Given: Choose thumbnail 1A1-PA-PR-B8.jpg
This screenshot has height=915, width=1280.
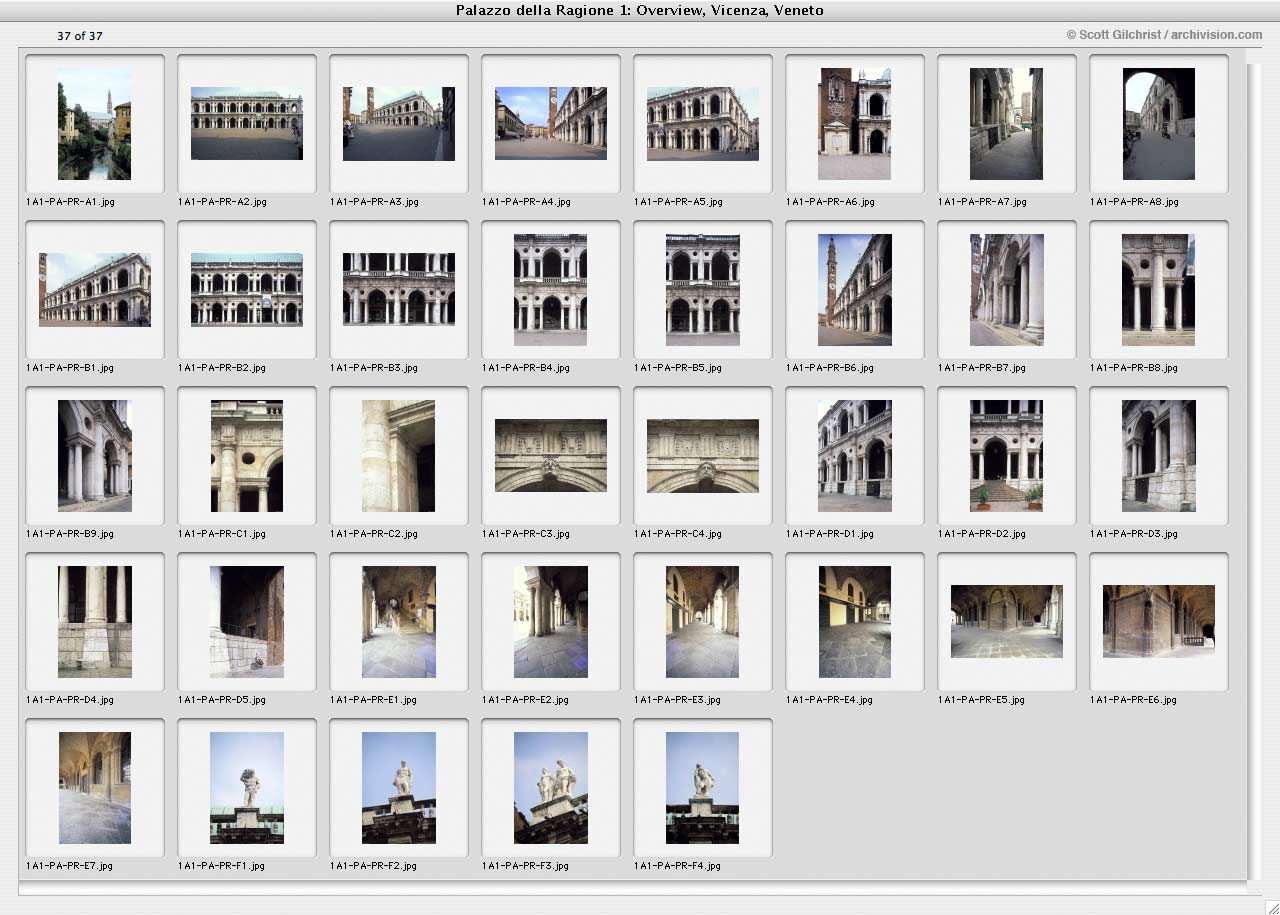Looking at the screenshot, I should pyautogui.click(x=1159, y=290).
